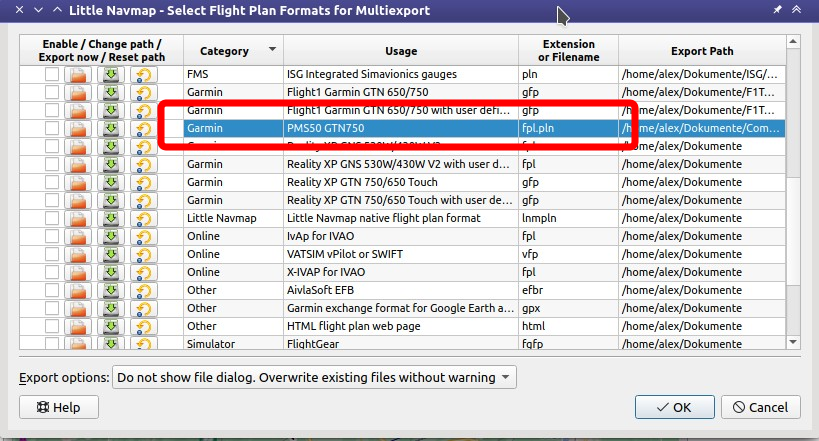Export now the PMS50 GTN750 format

point(111,129)
